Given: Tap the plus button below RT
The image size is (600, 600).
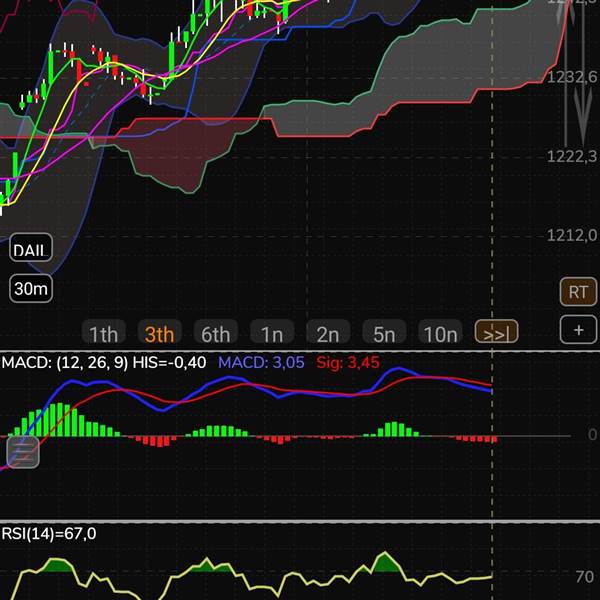Looking at the screenshot, I should point(578,329).
